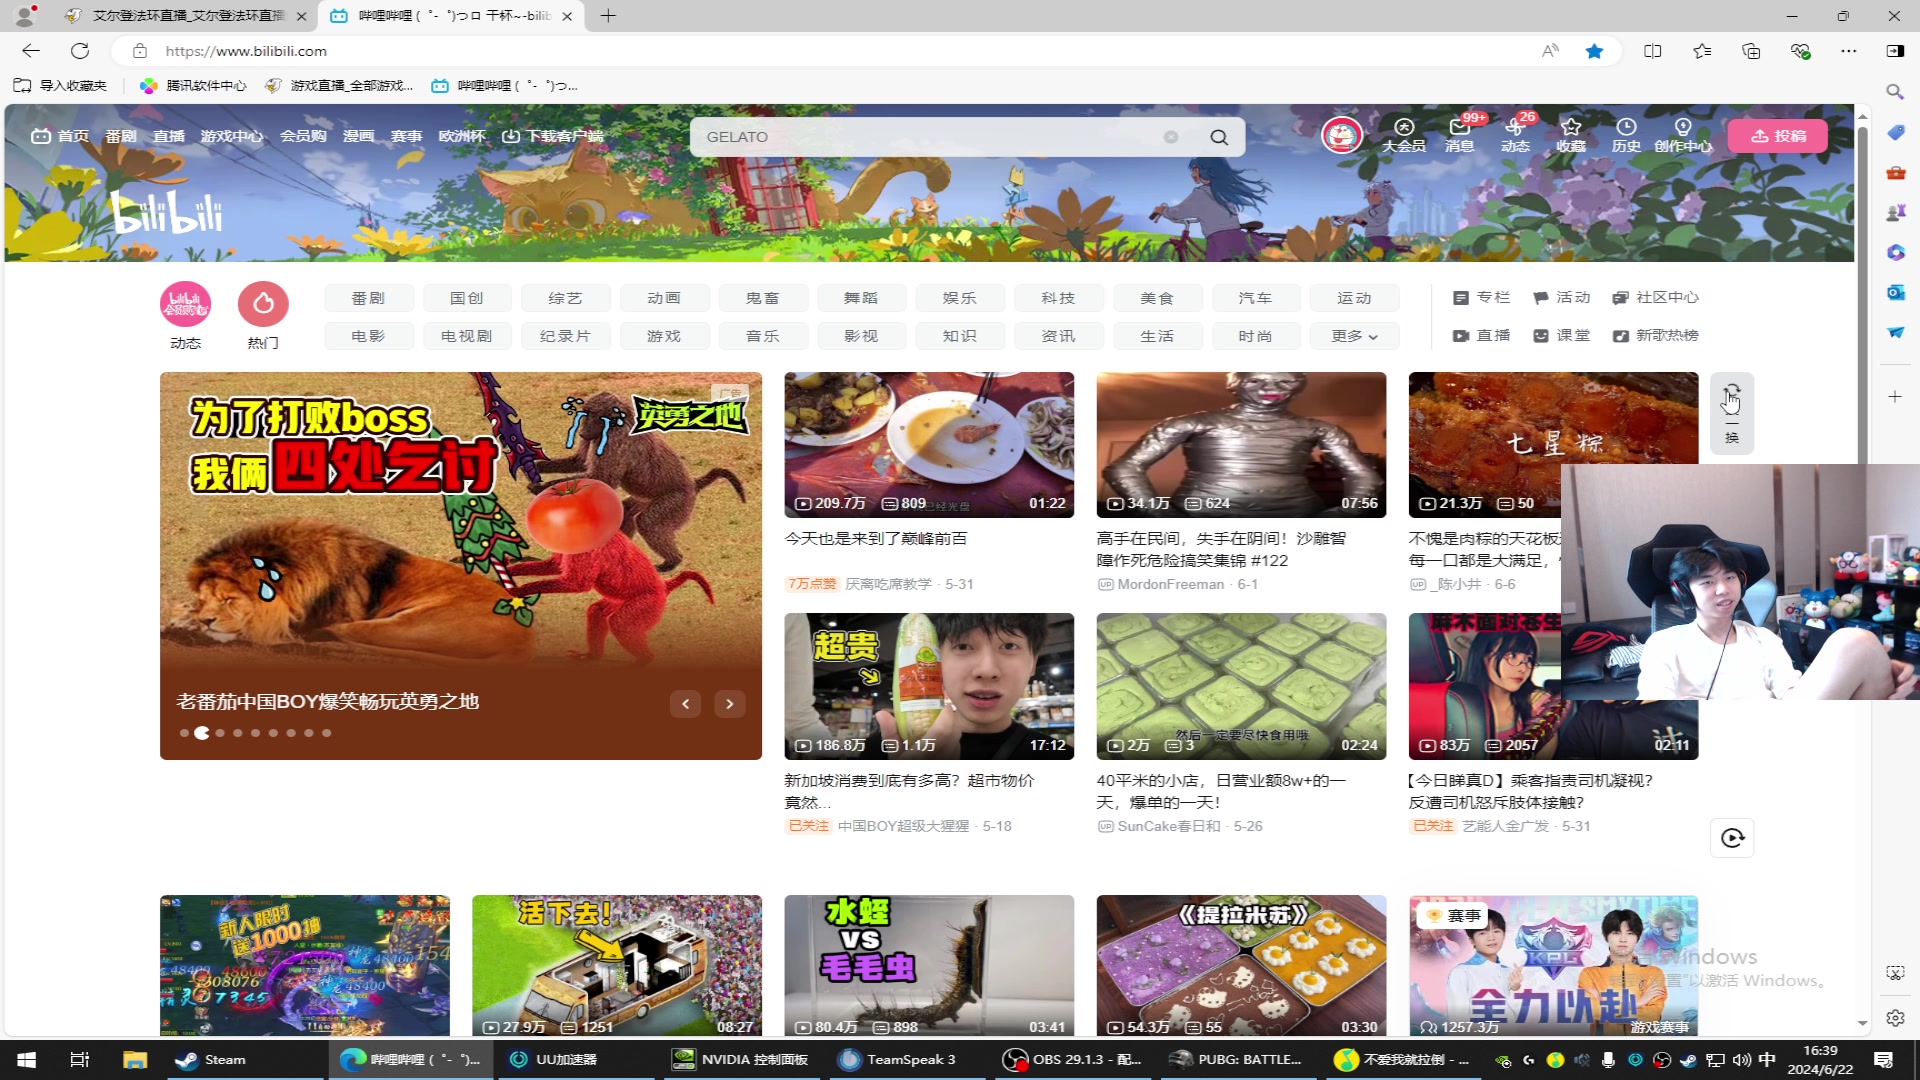Open the 动态 pink circle icon
Viewport: 1920px width, 1080px height.
[x=185, y=304]
